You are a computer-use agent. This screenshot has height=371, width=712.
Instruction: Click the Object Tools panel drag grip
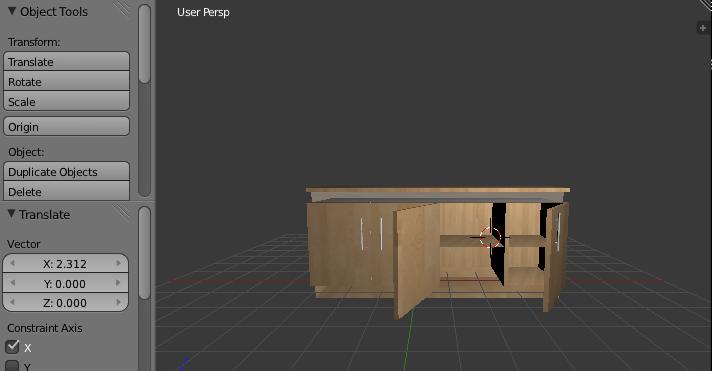click(121, 8)
